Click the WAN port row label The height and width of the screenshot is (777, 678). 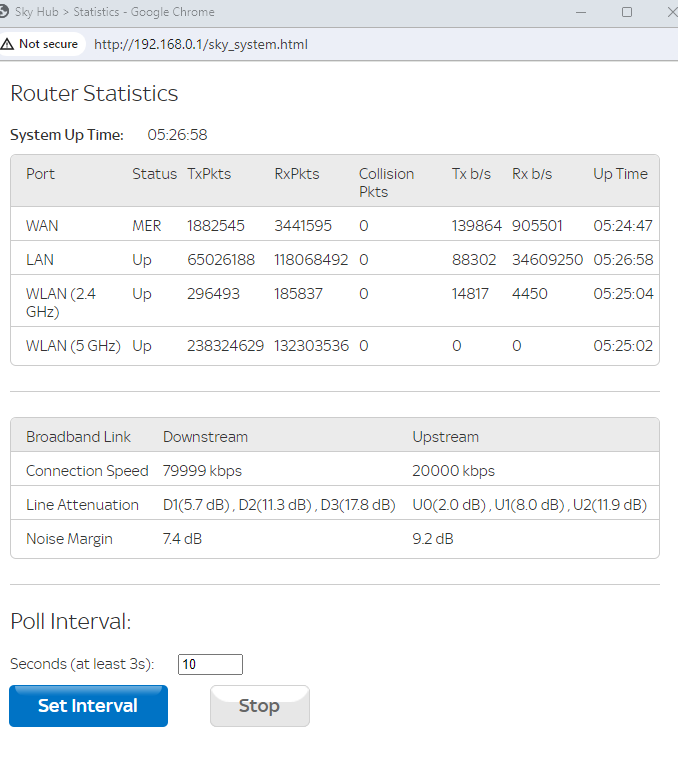pyautogui.click(x=42, y=226)
